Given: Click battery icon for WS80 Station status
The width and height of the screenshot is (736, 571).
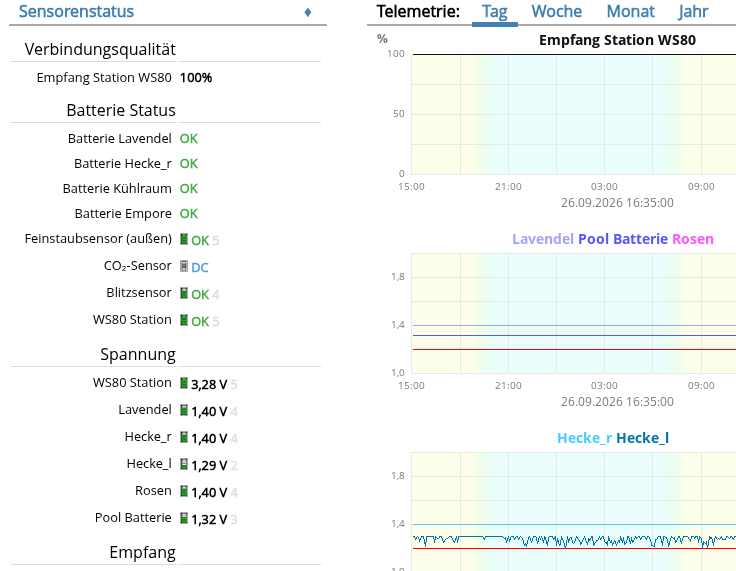Looking at the screenshot, I should pyautogui.click(x=184, y=320).
